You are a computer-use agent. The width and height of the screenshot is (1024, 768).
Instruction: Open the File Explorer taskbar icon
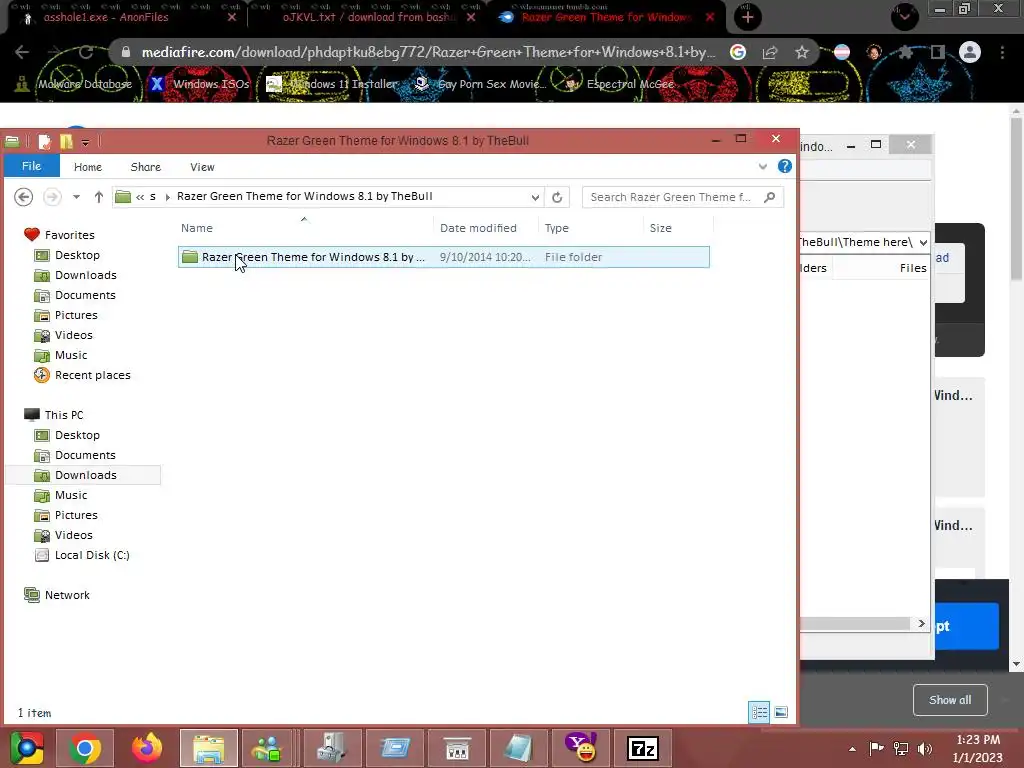pos(208,748)
